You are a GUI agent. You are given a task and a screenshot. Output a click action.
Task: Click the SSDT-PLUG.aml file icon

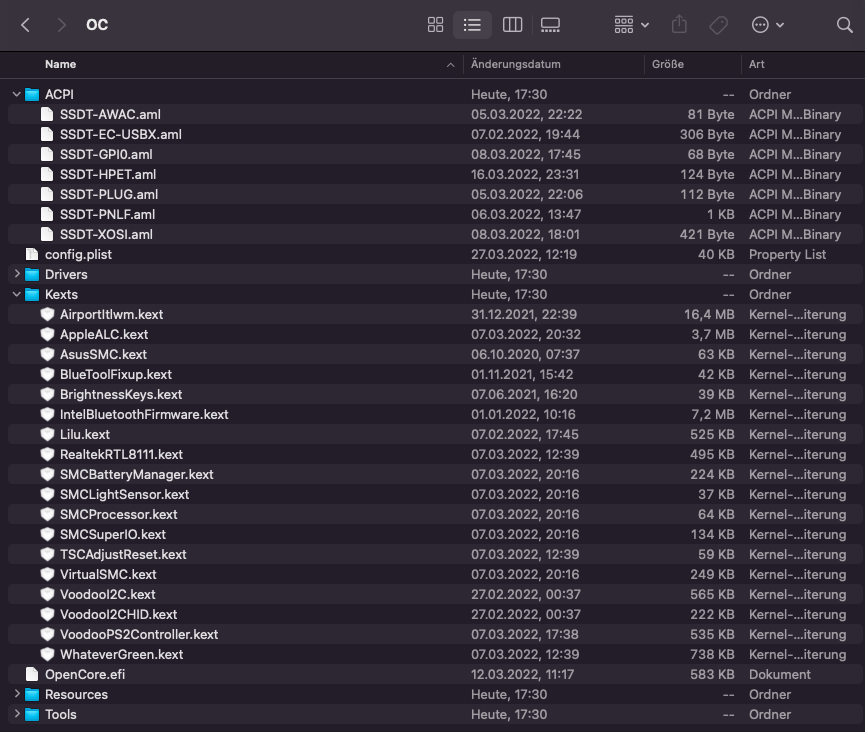click(x=47, y=194)
